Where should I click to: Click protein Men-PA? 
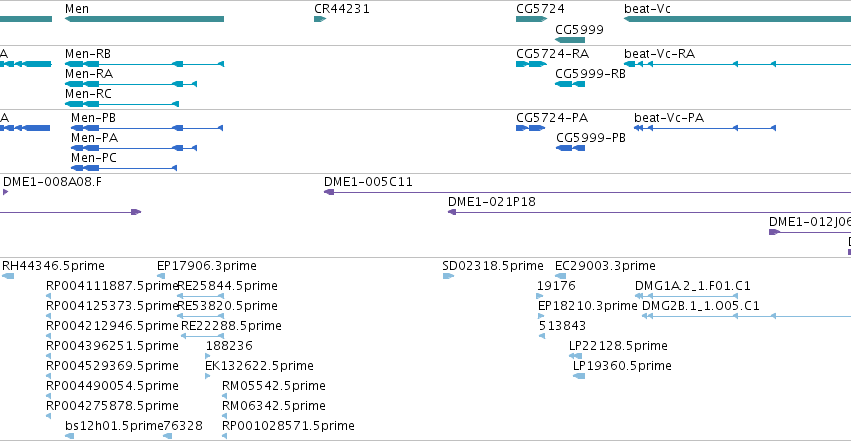[x=134, y=148]
